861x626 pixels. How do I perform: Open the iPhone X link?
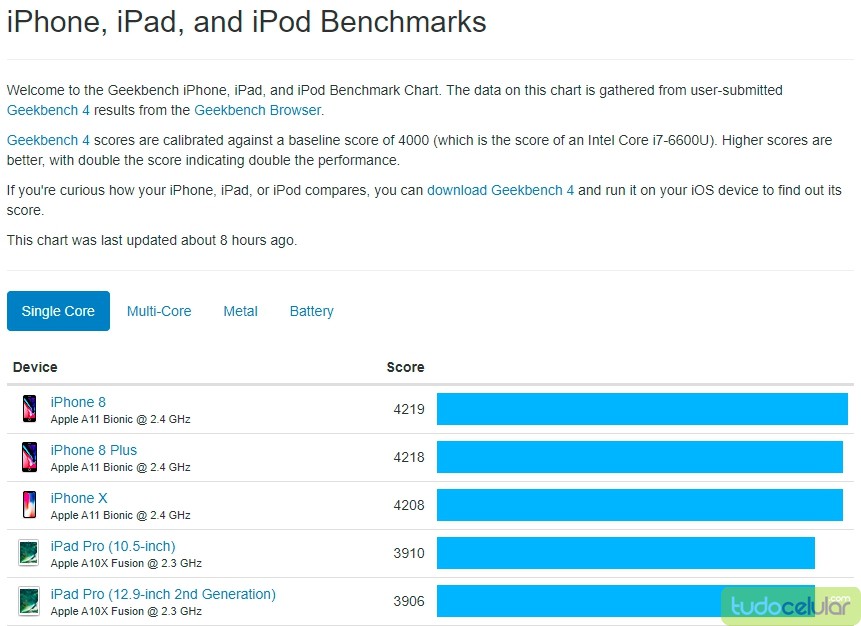pyautogui.click(x=79, y=498)
